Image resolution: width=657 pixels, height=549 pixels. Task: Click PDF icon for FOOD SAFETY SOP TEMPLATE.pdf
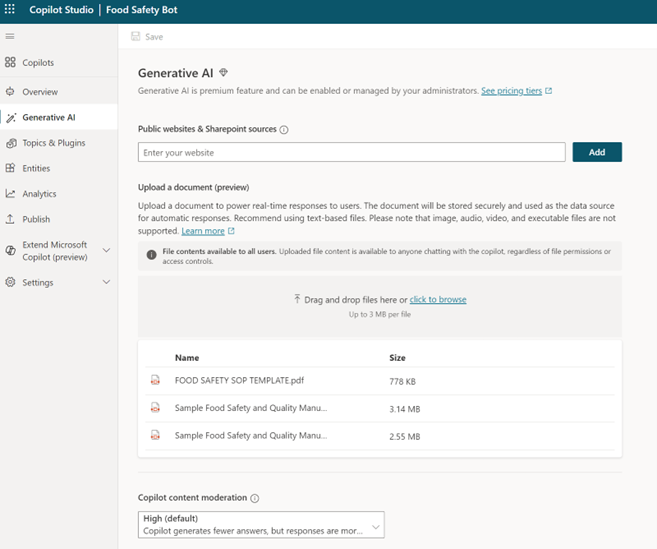click(x=155, y=380)
